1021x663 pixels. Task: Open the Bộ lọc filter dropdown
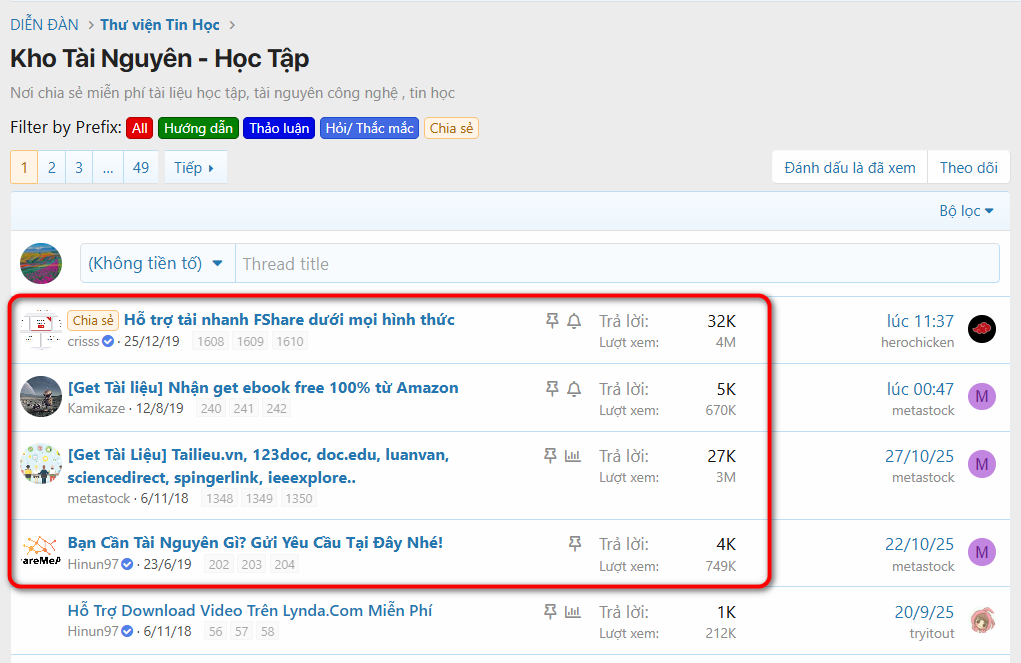click(966, 211)
